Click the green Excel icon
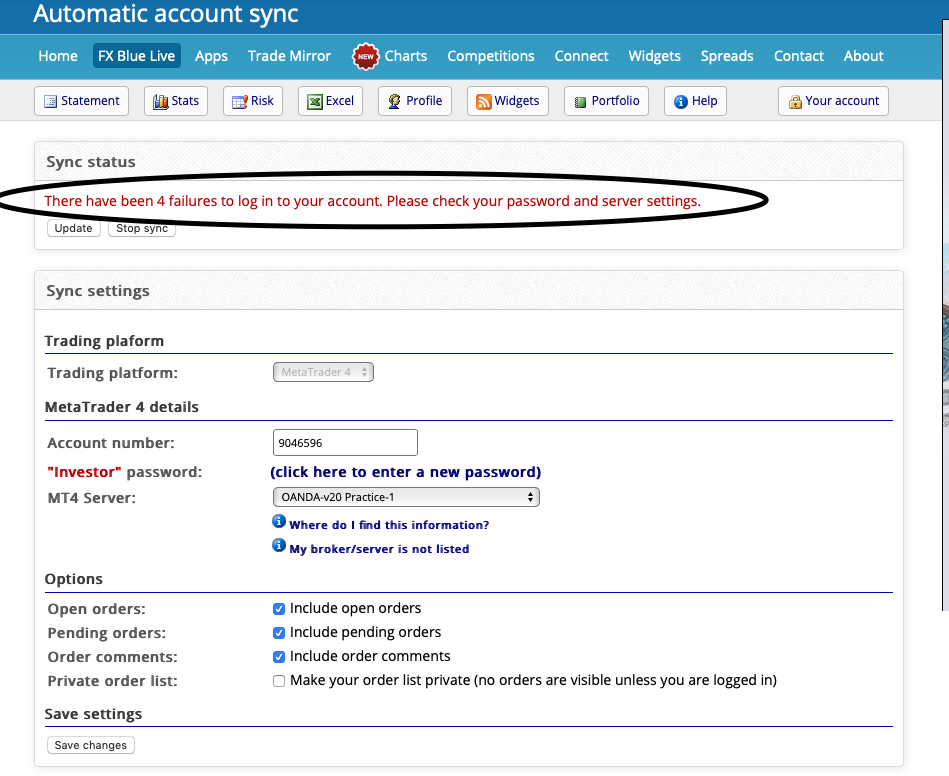The image size is (949, 776). (315, 102)
